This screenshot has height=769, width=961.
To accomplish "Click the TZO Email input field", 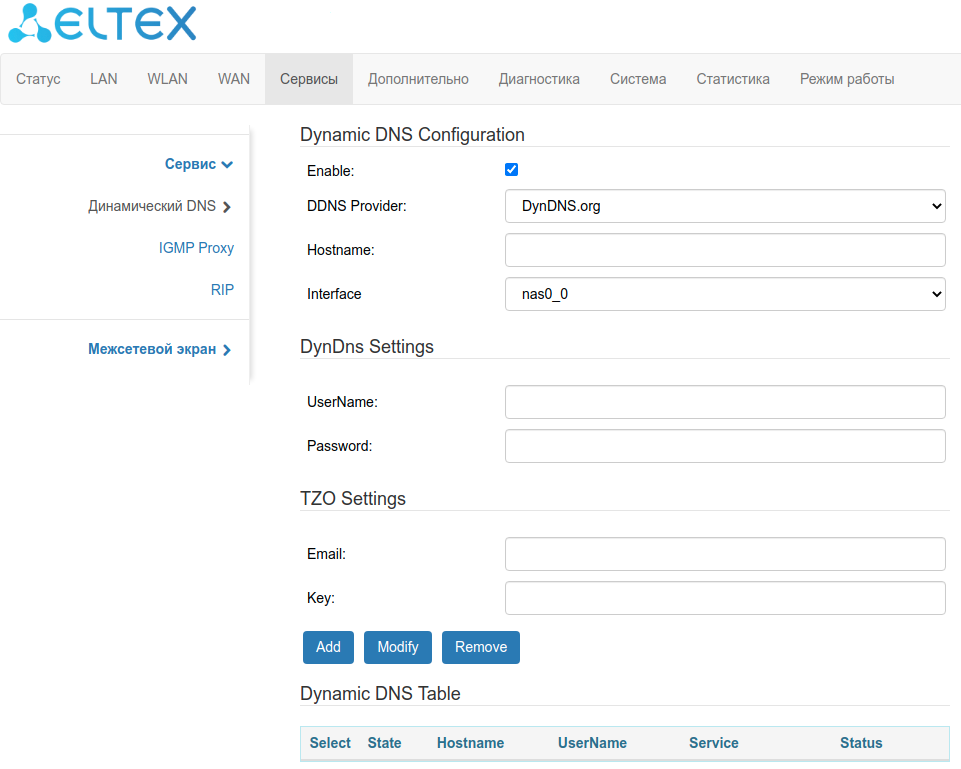I will [x=725, y=554].
